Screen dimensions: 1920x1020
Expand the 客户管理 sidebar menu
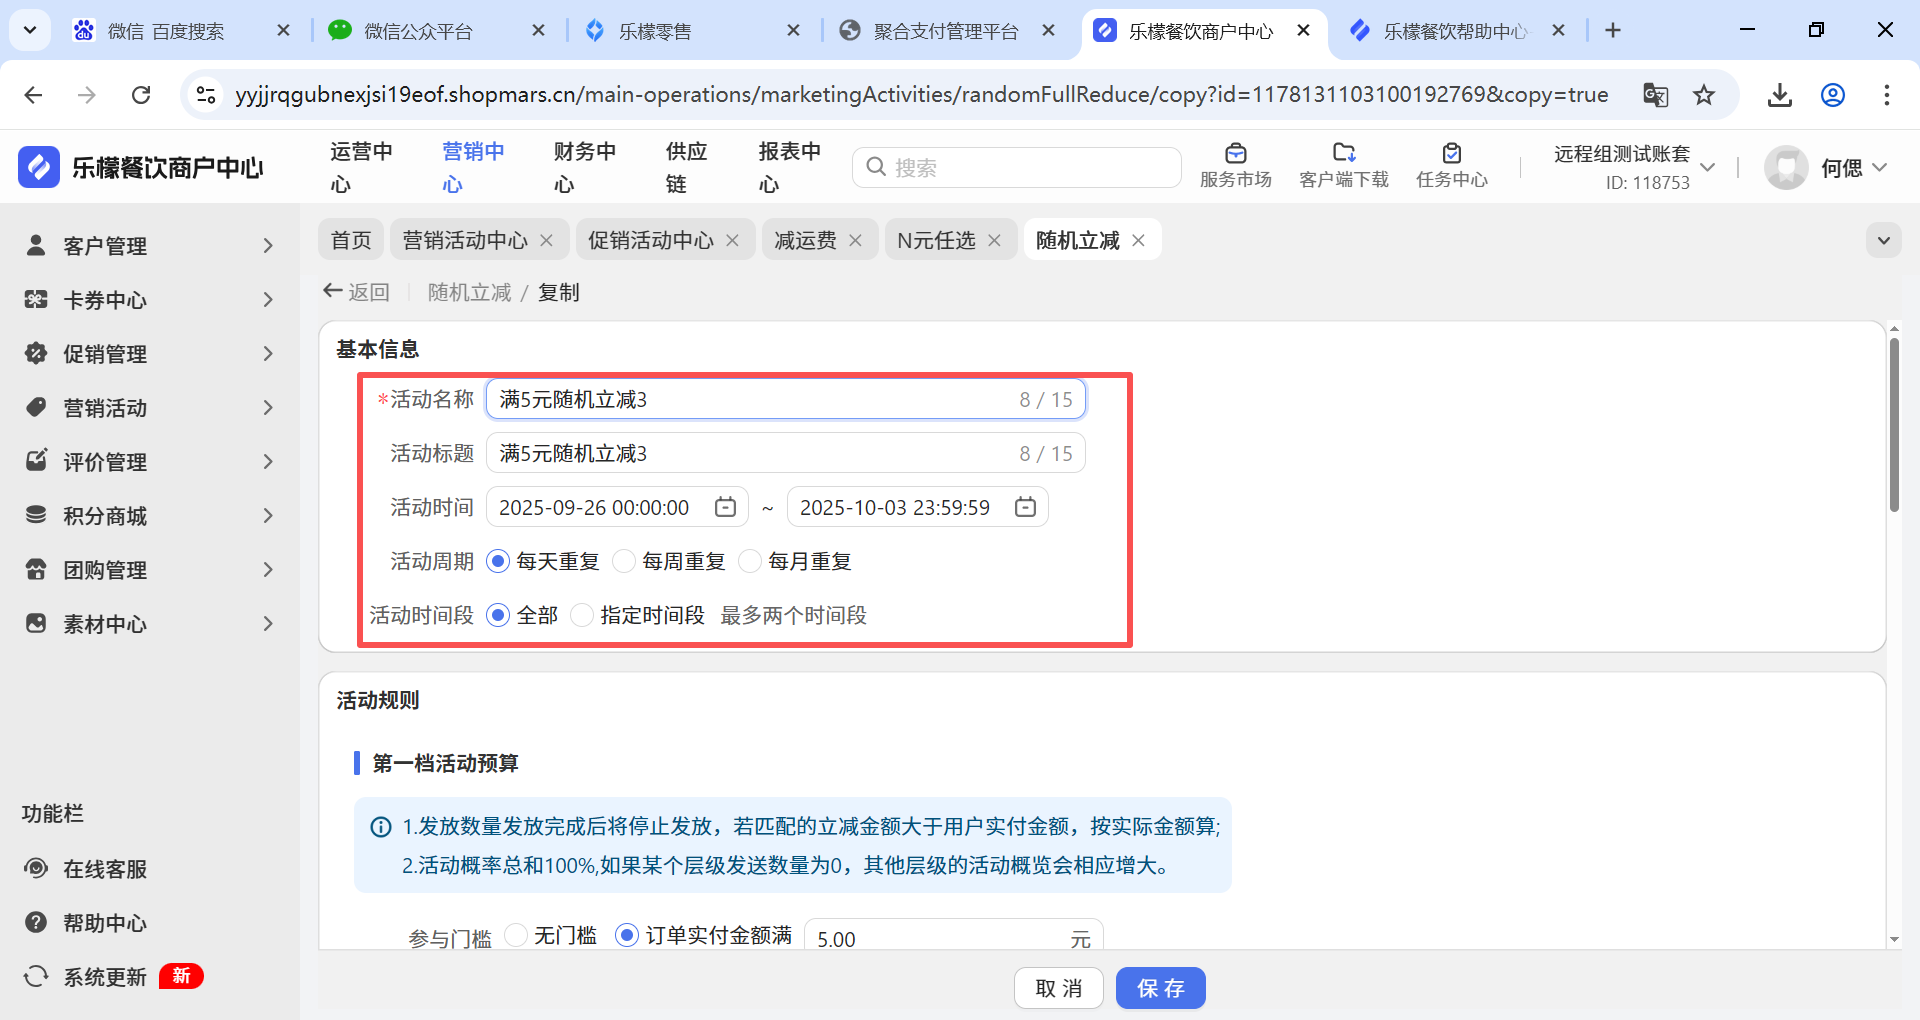tap(149, 245)
